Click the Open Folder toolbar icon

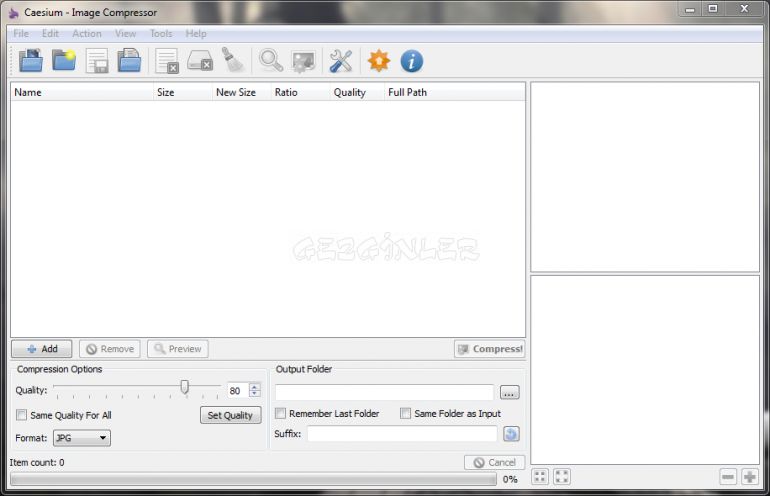[64, 61]
